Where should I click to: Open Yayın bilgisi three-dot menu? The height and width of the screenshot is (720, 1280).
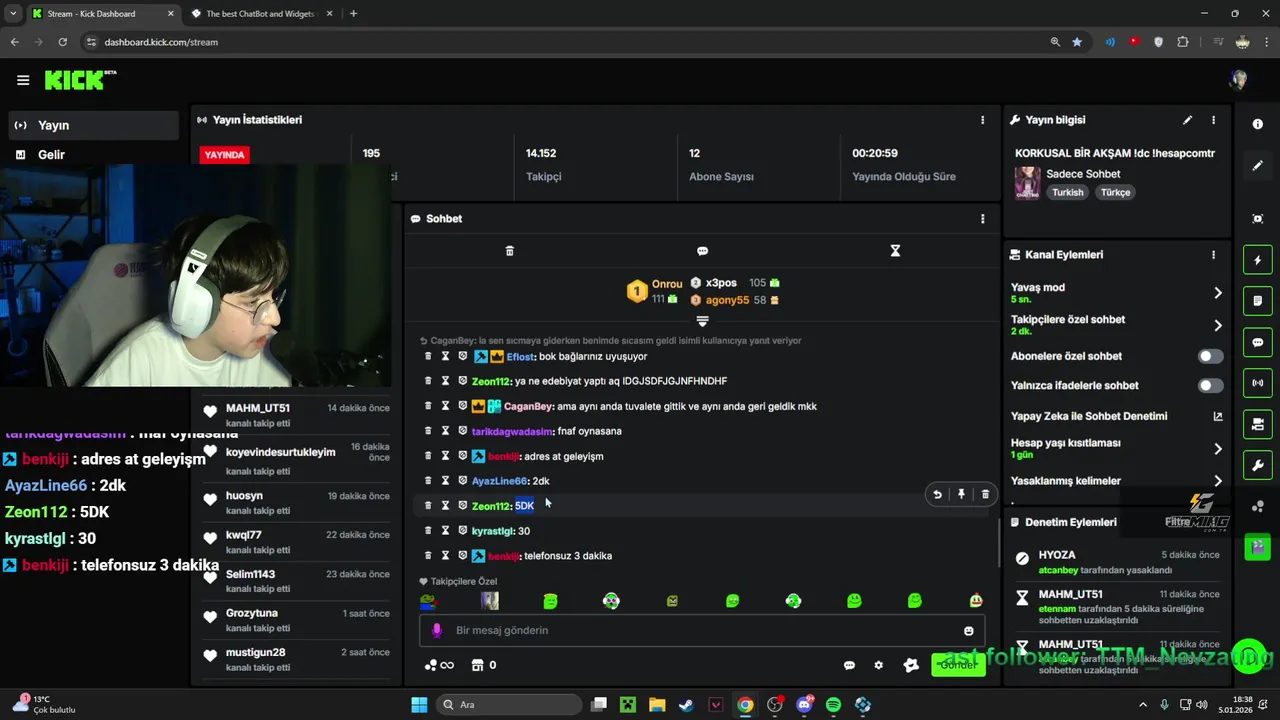(x=1213, y=120)
